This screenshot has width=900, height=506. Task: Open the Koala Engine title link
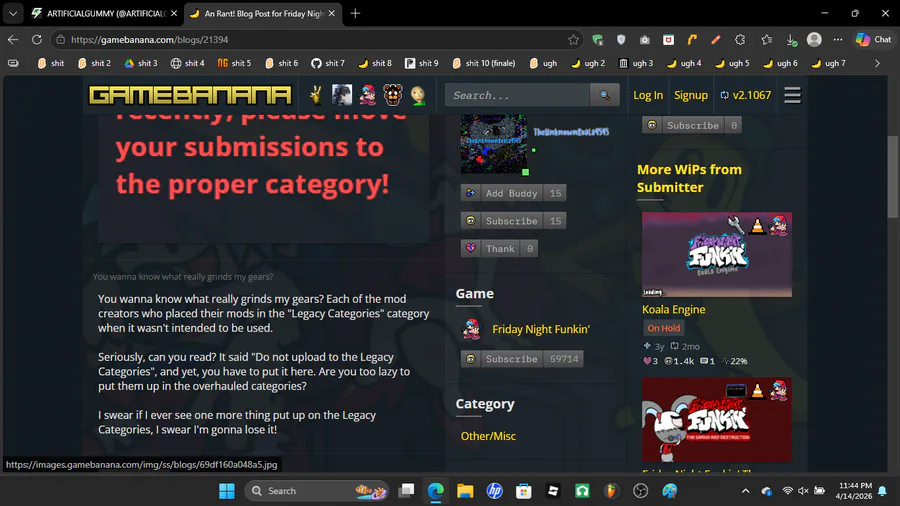coord(673,310)
